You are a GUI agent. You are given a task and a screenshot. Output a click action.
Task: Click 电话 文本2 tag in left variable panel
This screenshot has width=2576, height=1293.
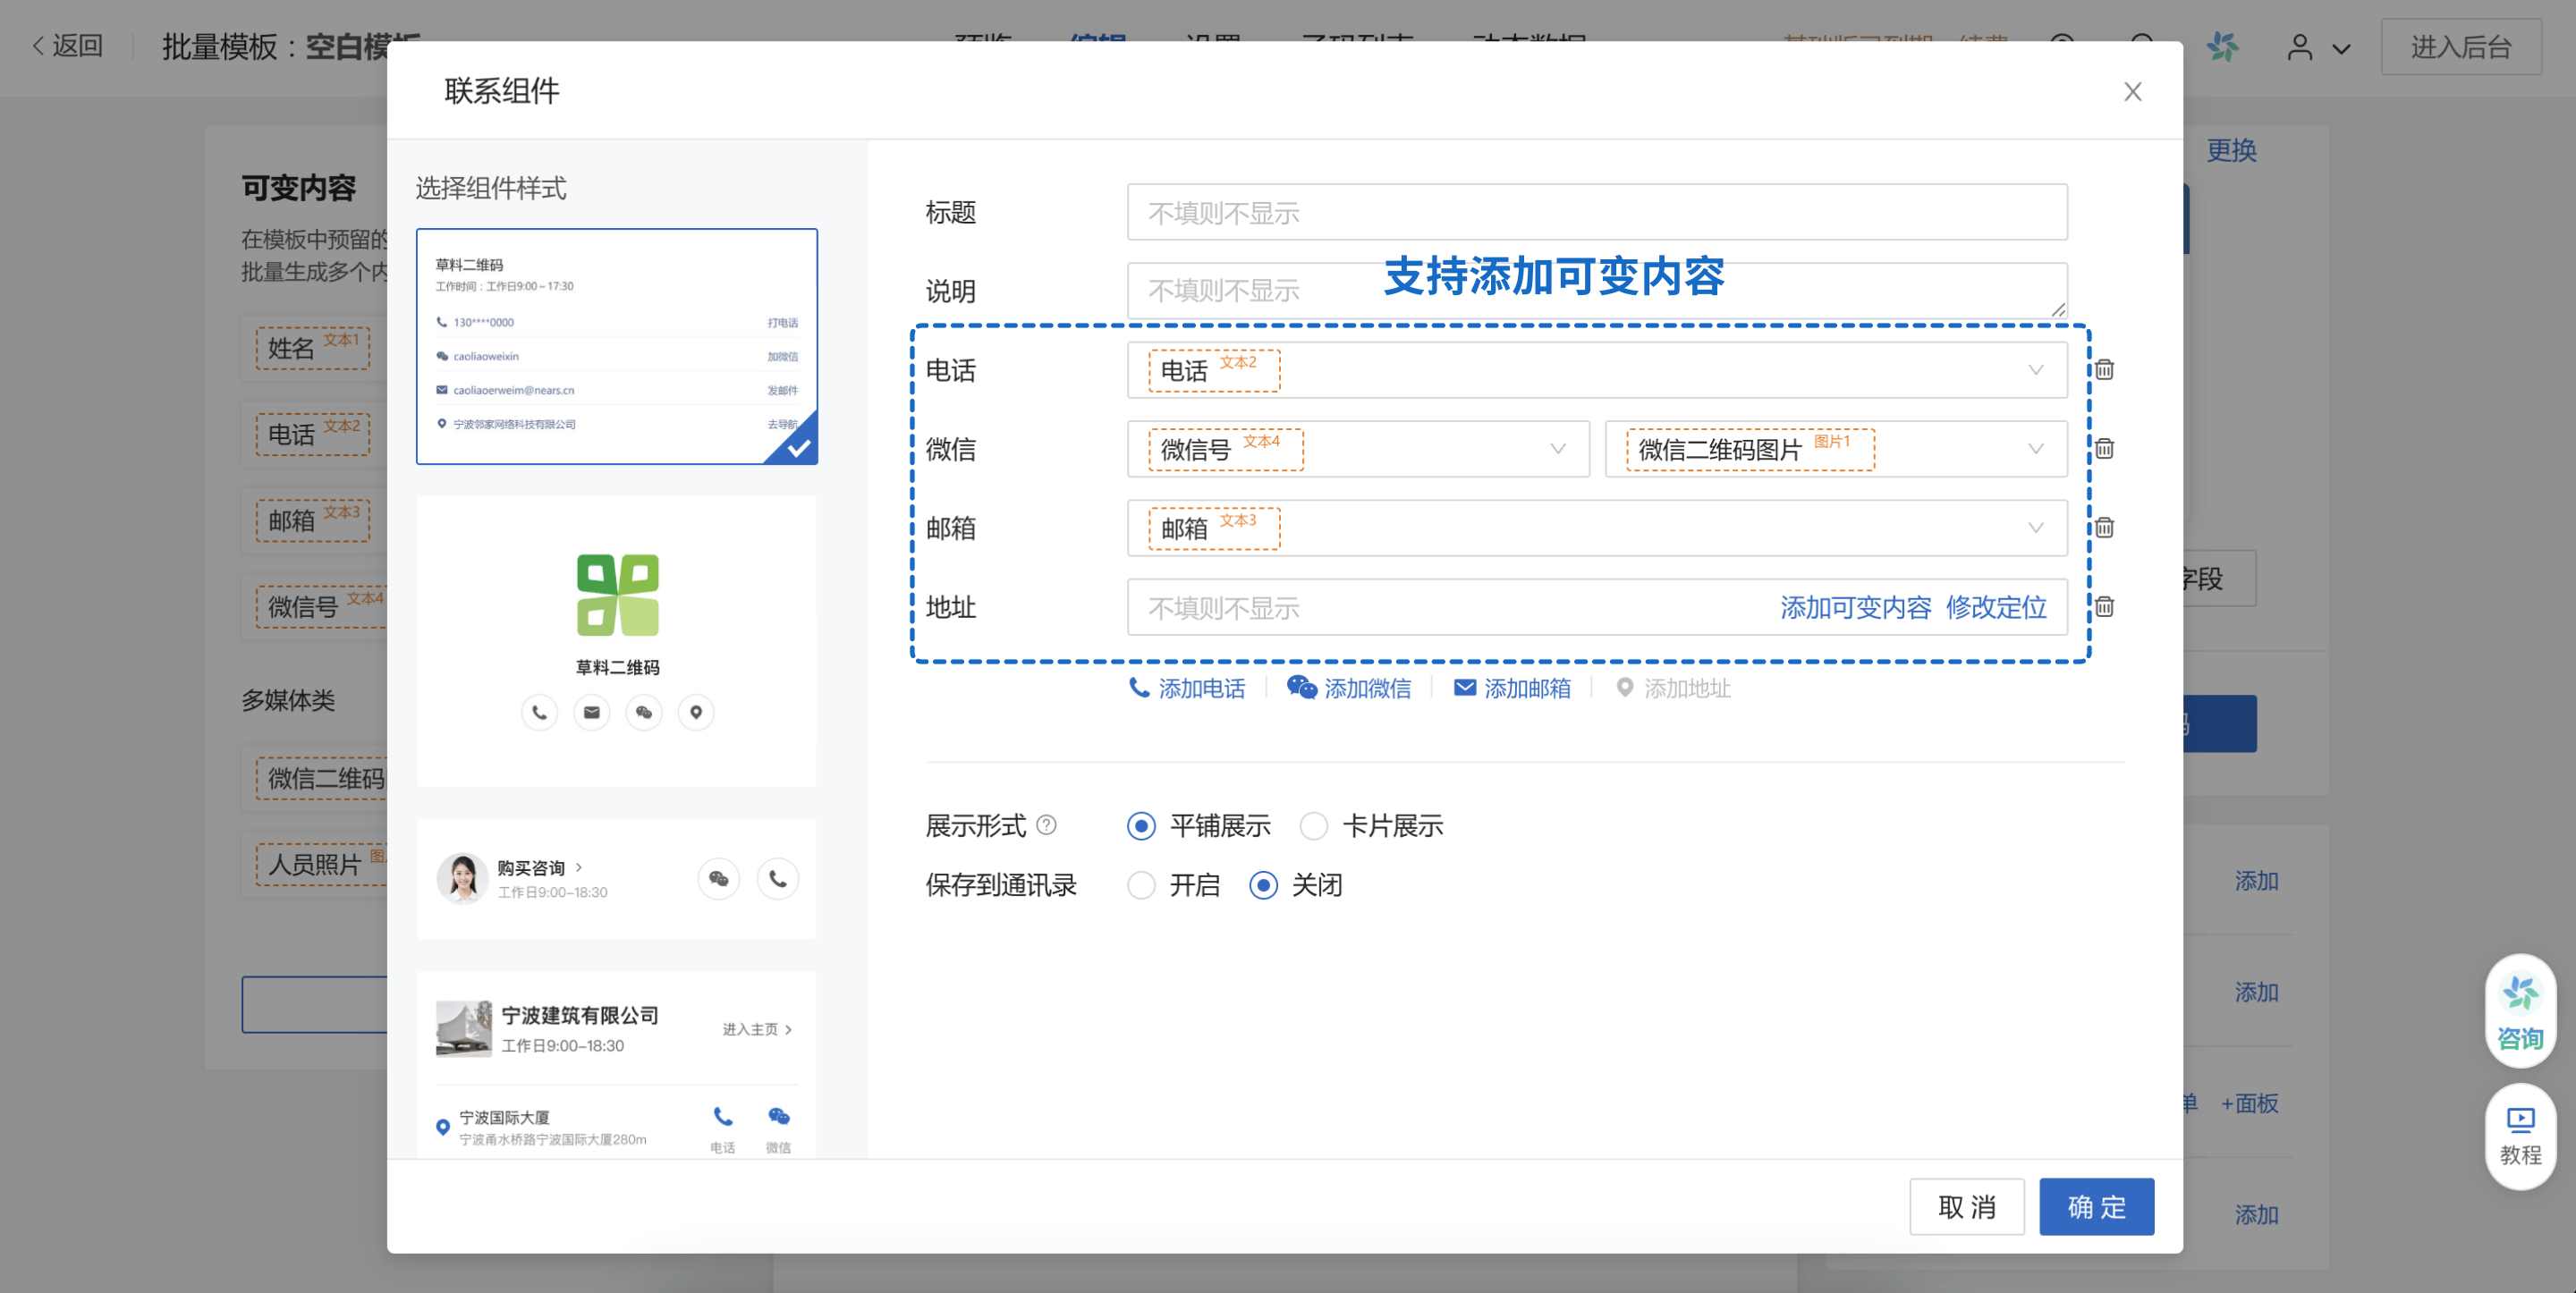(312, 434)
